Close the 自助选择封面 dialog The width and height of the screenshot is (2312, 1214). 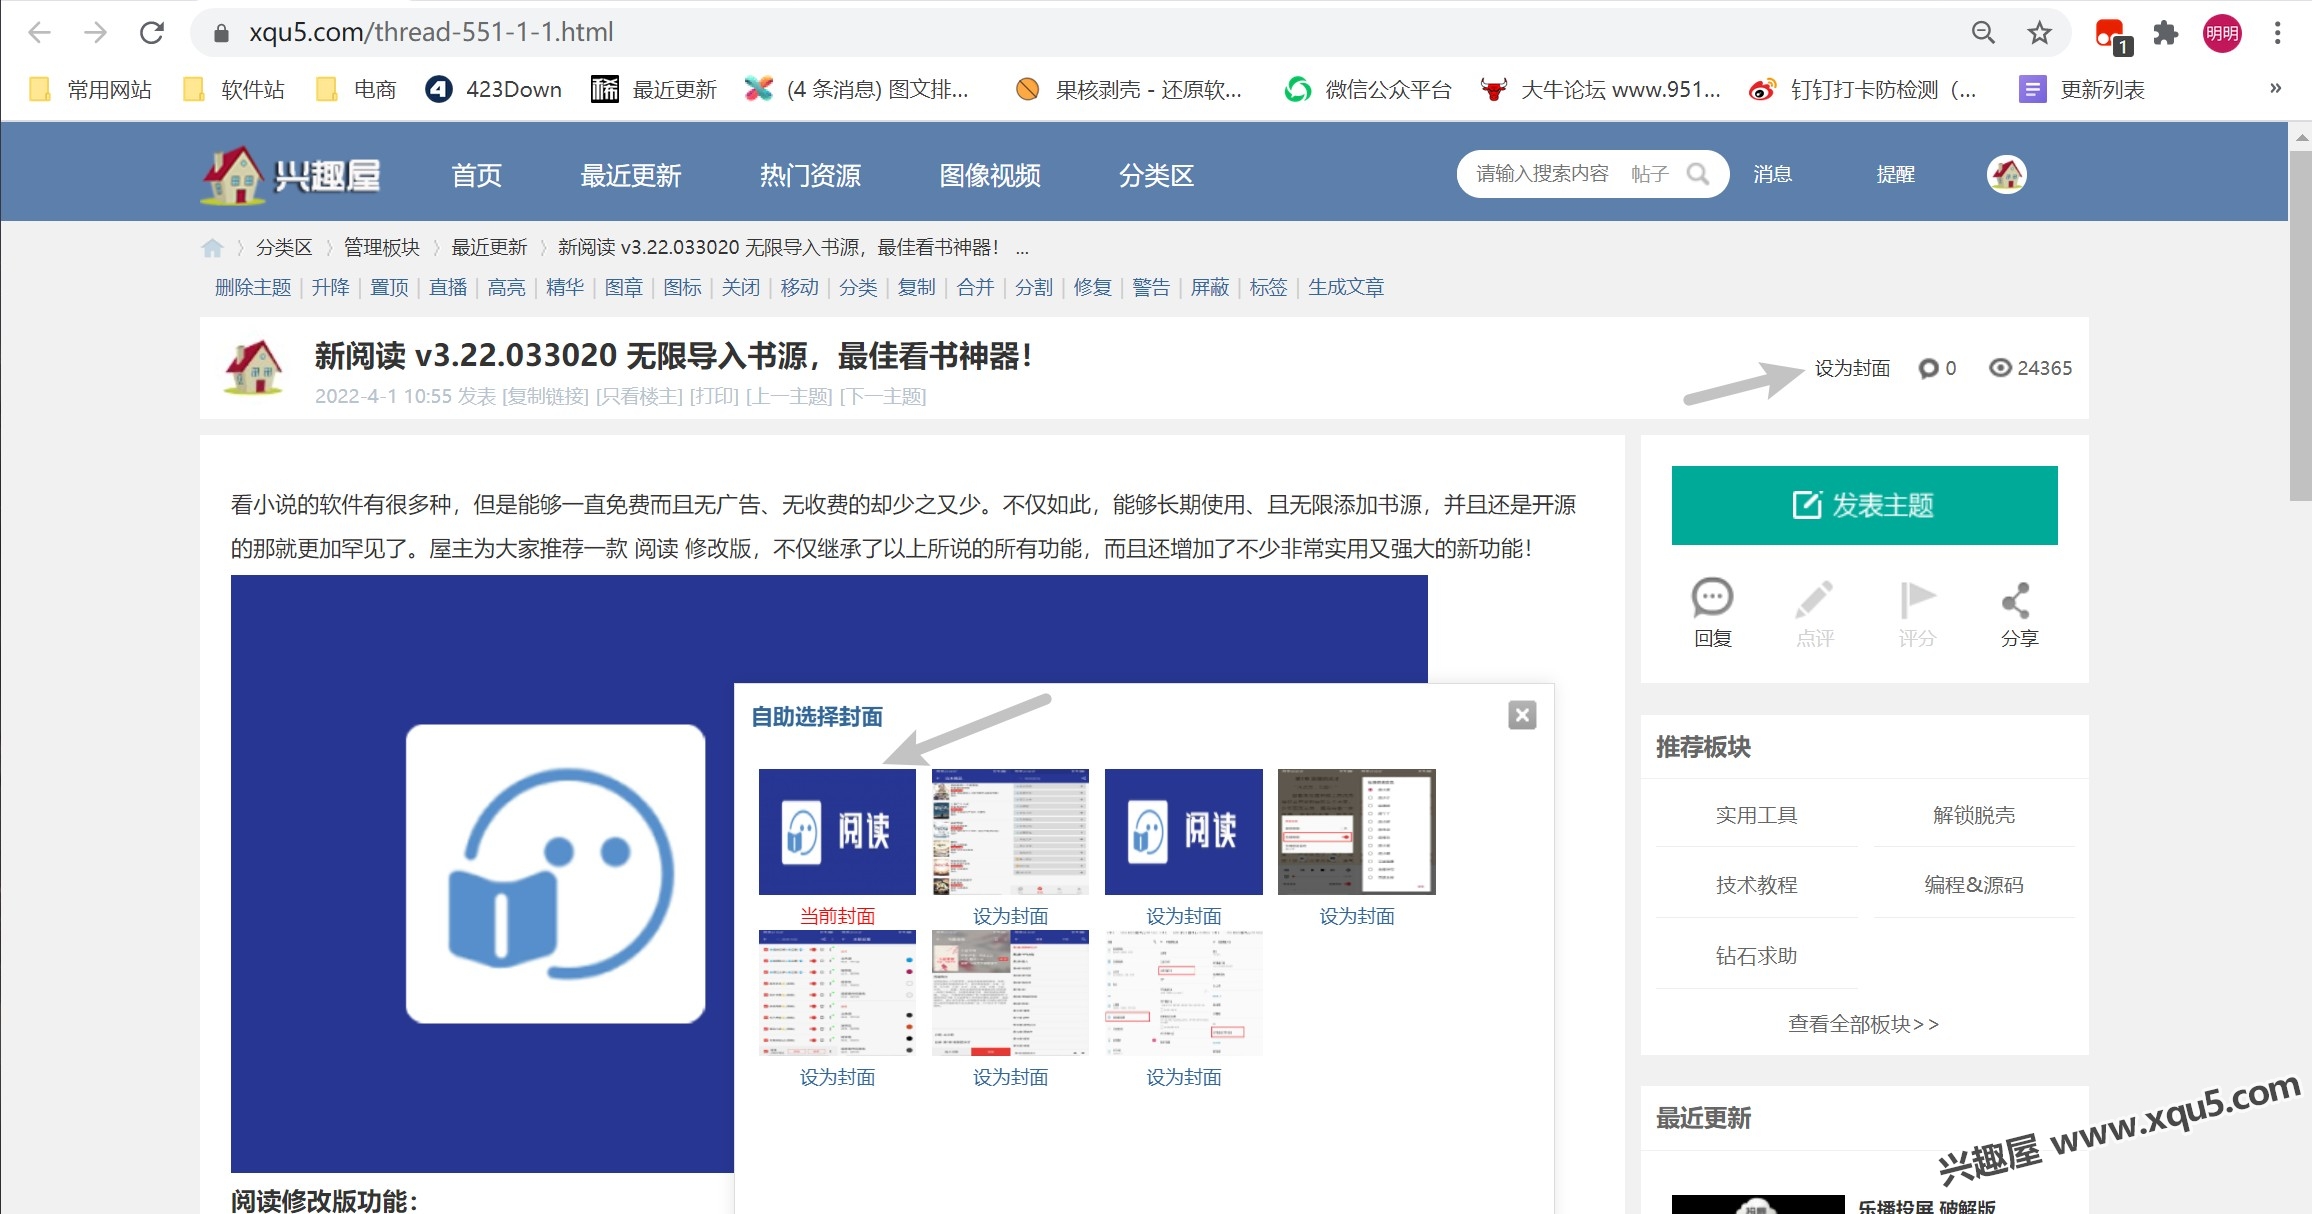(1522, 715)
